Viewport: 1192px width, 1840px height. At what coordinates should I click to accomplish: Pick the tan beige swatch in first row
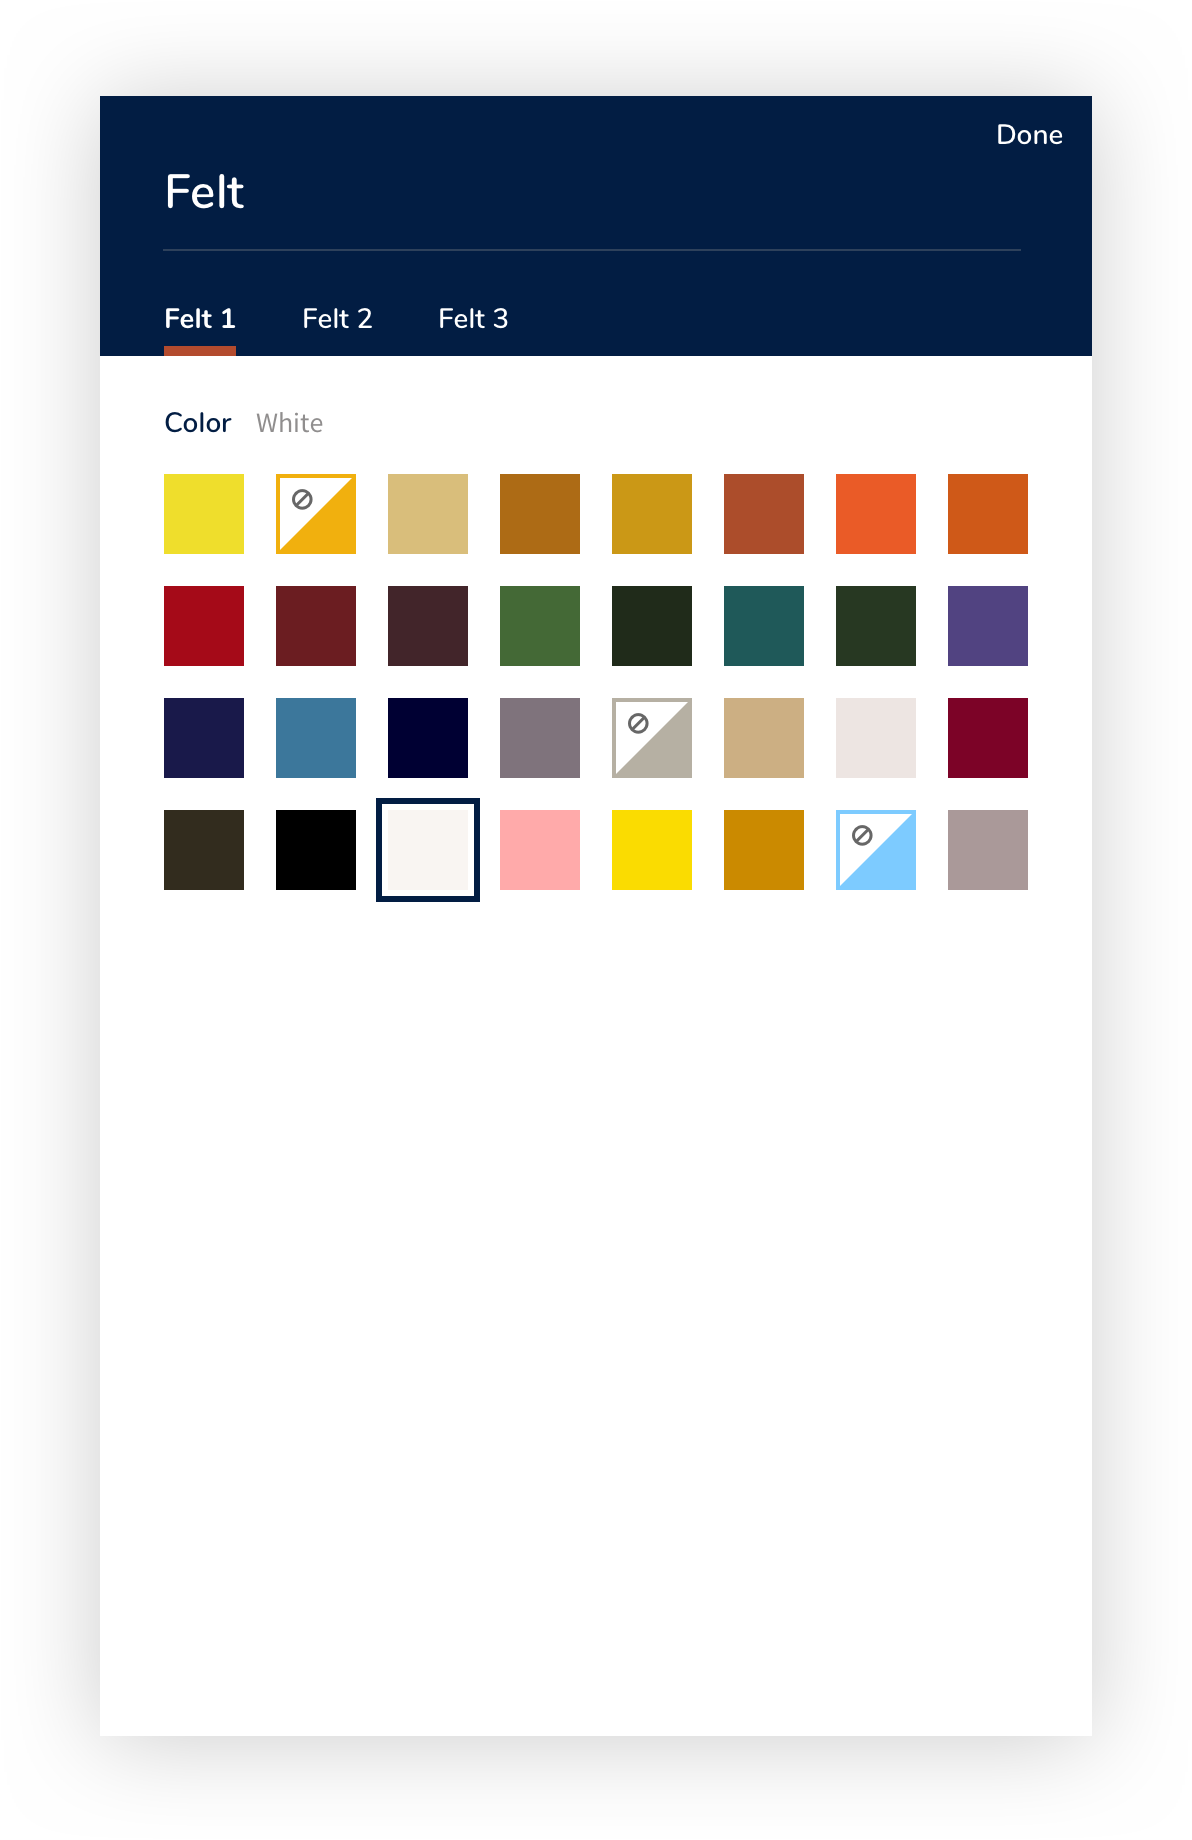pos(428,514)
